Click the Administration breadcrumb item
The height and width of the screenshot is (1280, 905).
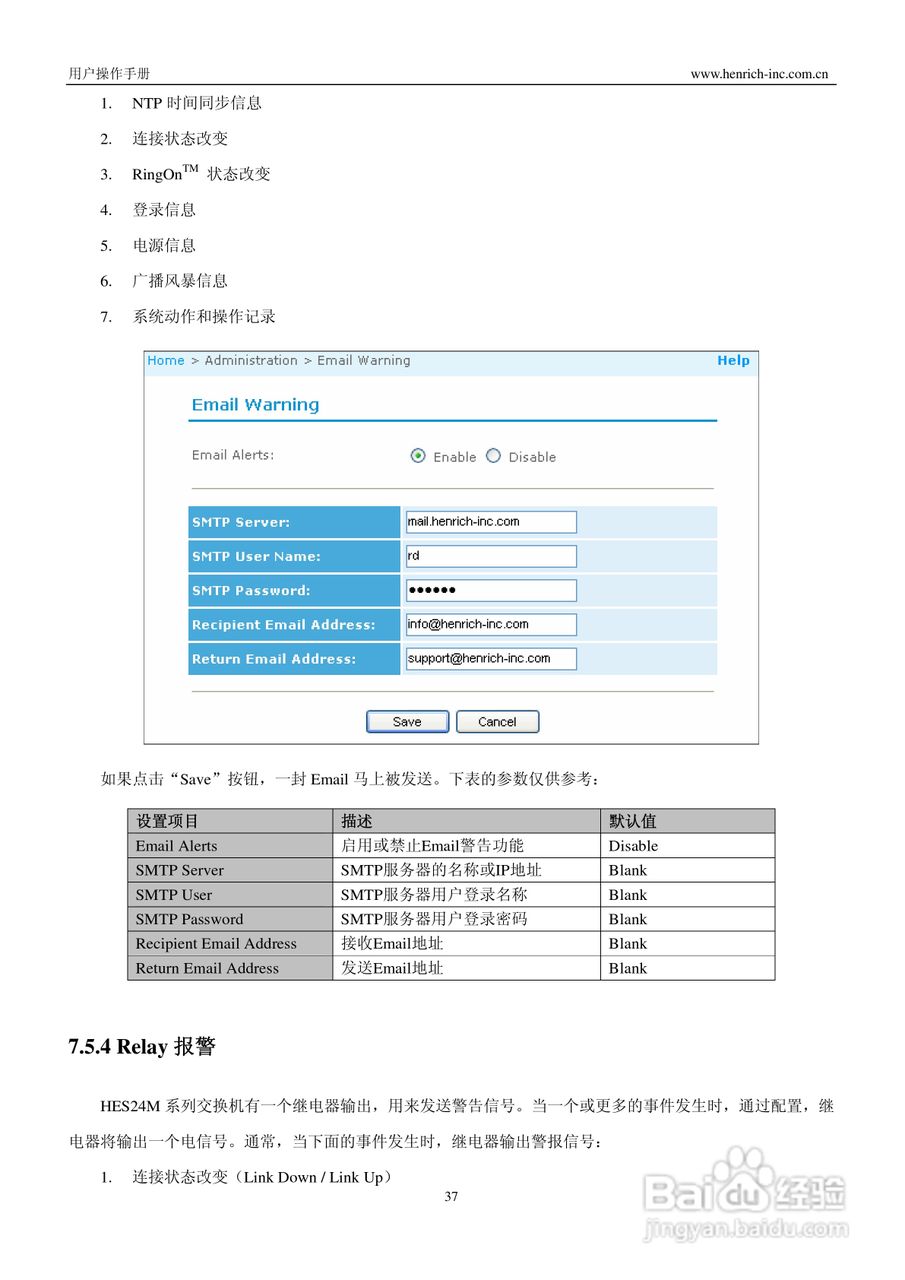point(250,360)
